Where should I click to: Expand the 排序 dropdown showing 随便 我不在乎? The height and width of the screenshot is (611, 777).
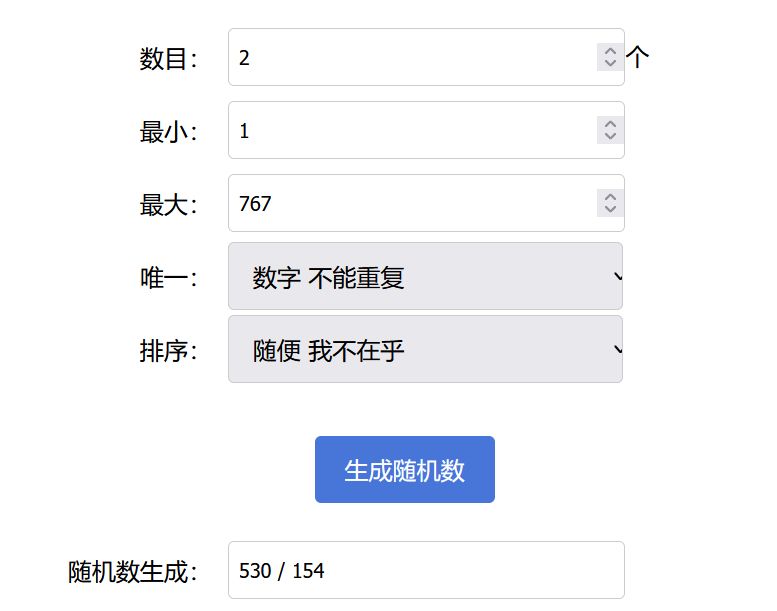[425, 350]
